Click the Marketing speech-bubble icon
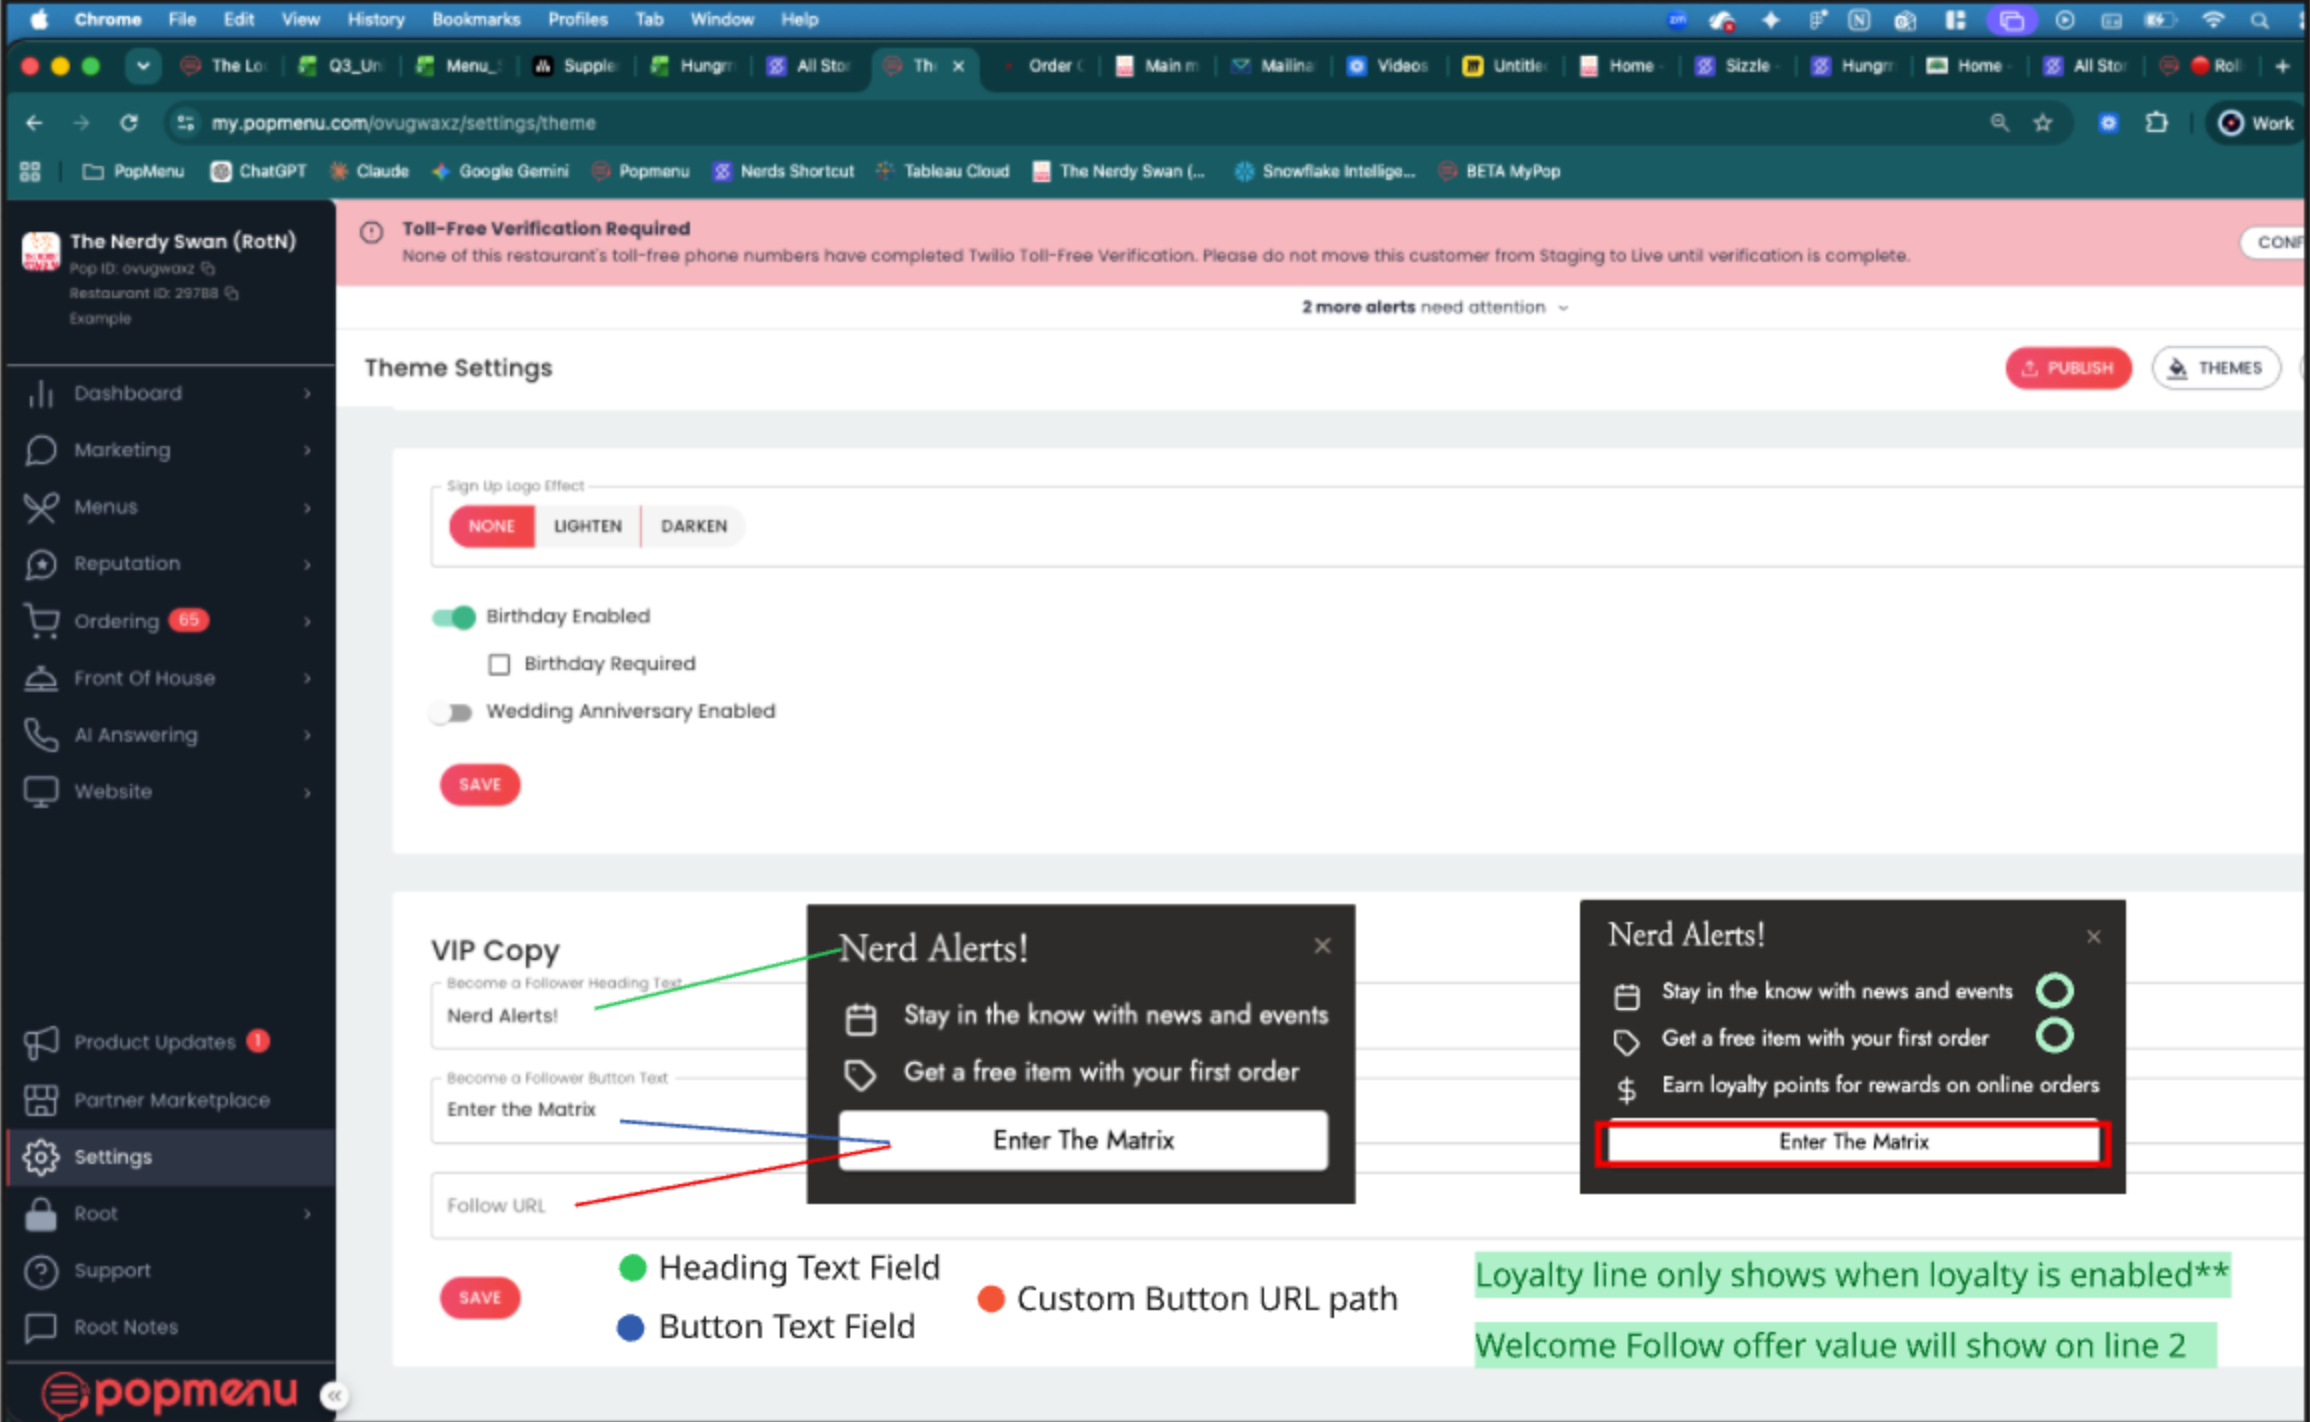 pos(41,450)
